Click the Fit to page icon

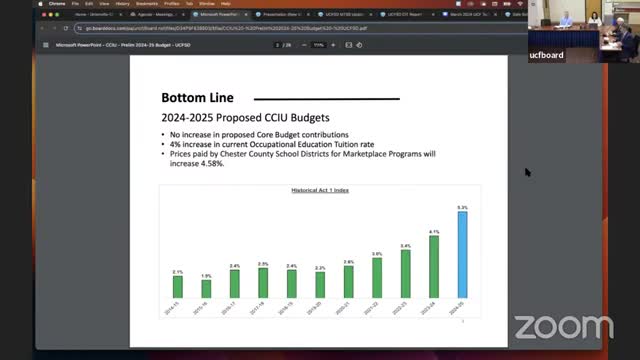point(349,45)
